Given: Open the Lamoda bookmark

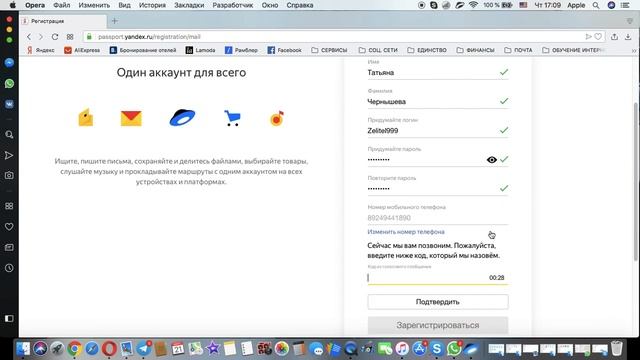Looking at the screenshot, I should [x=200, y=50].
